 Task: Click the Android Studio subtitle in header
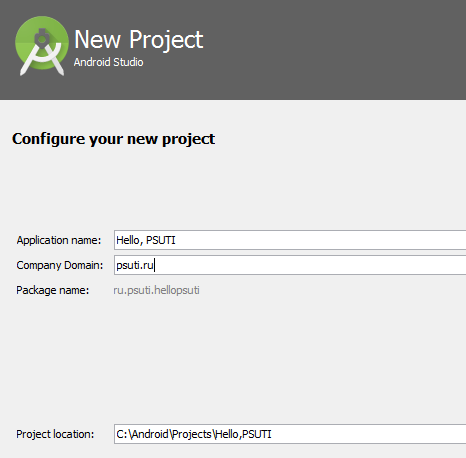coord(108,62)
